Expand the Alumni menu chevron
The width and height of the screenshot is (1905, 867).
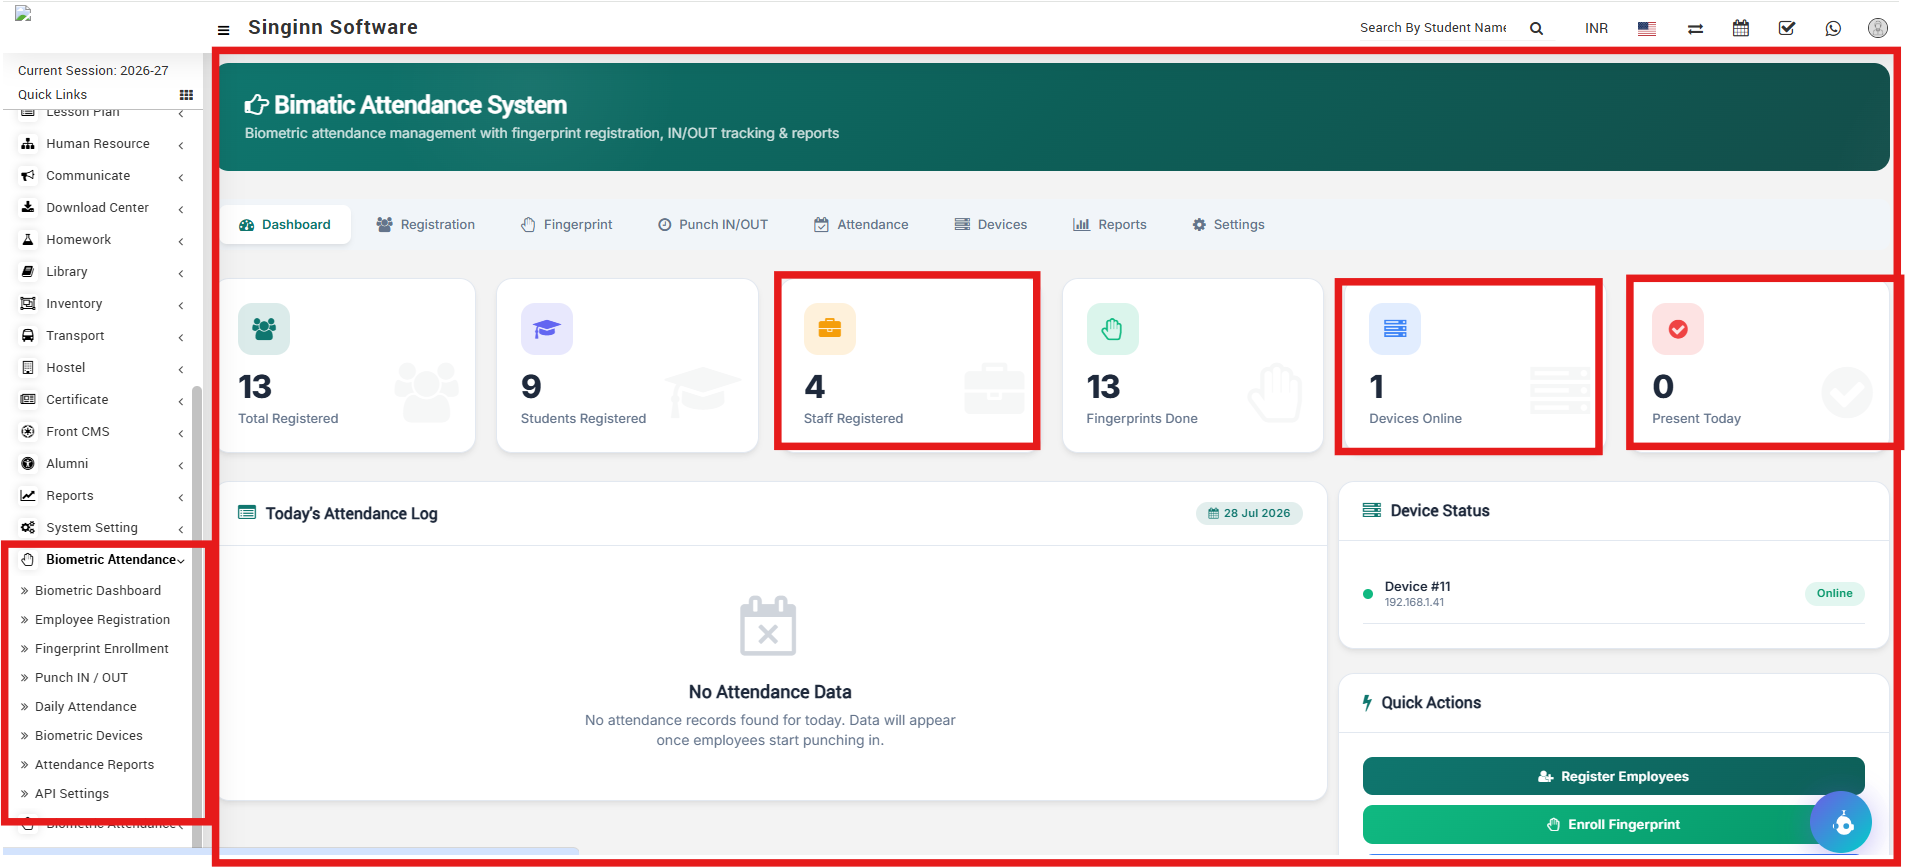click(181, 466)
